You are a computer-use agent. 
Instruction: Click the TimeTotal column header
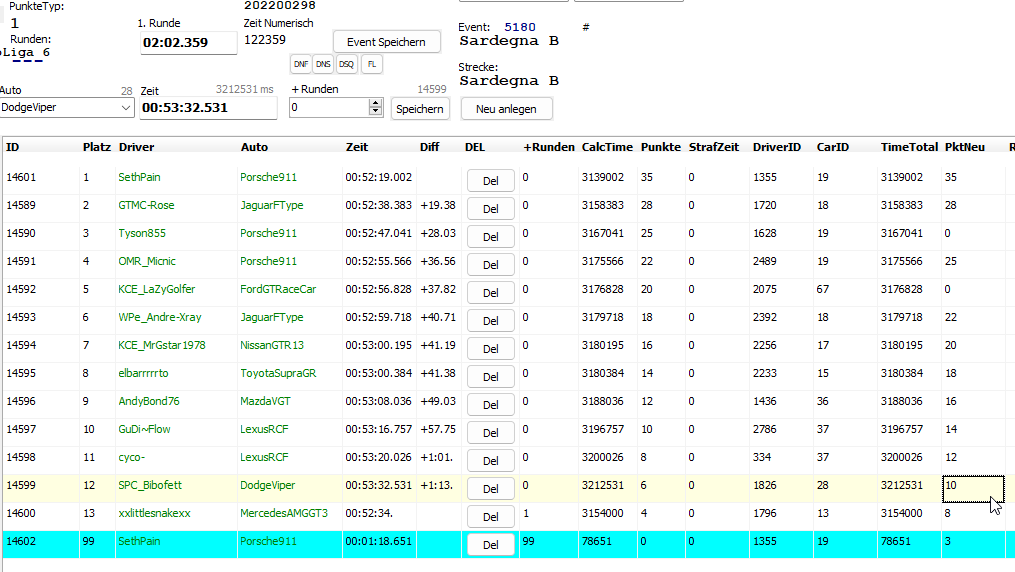click(x=908, y=147)
